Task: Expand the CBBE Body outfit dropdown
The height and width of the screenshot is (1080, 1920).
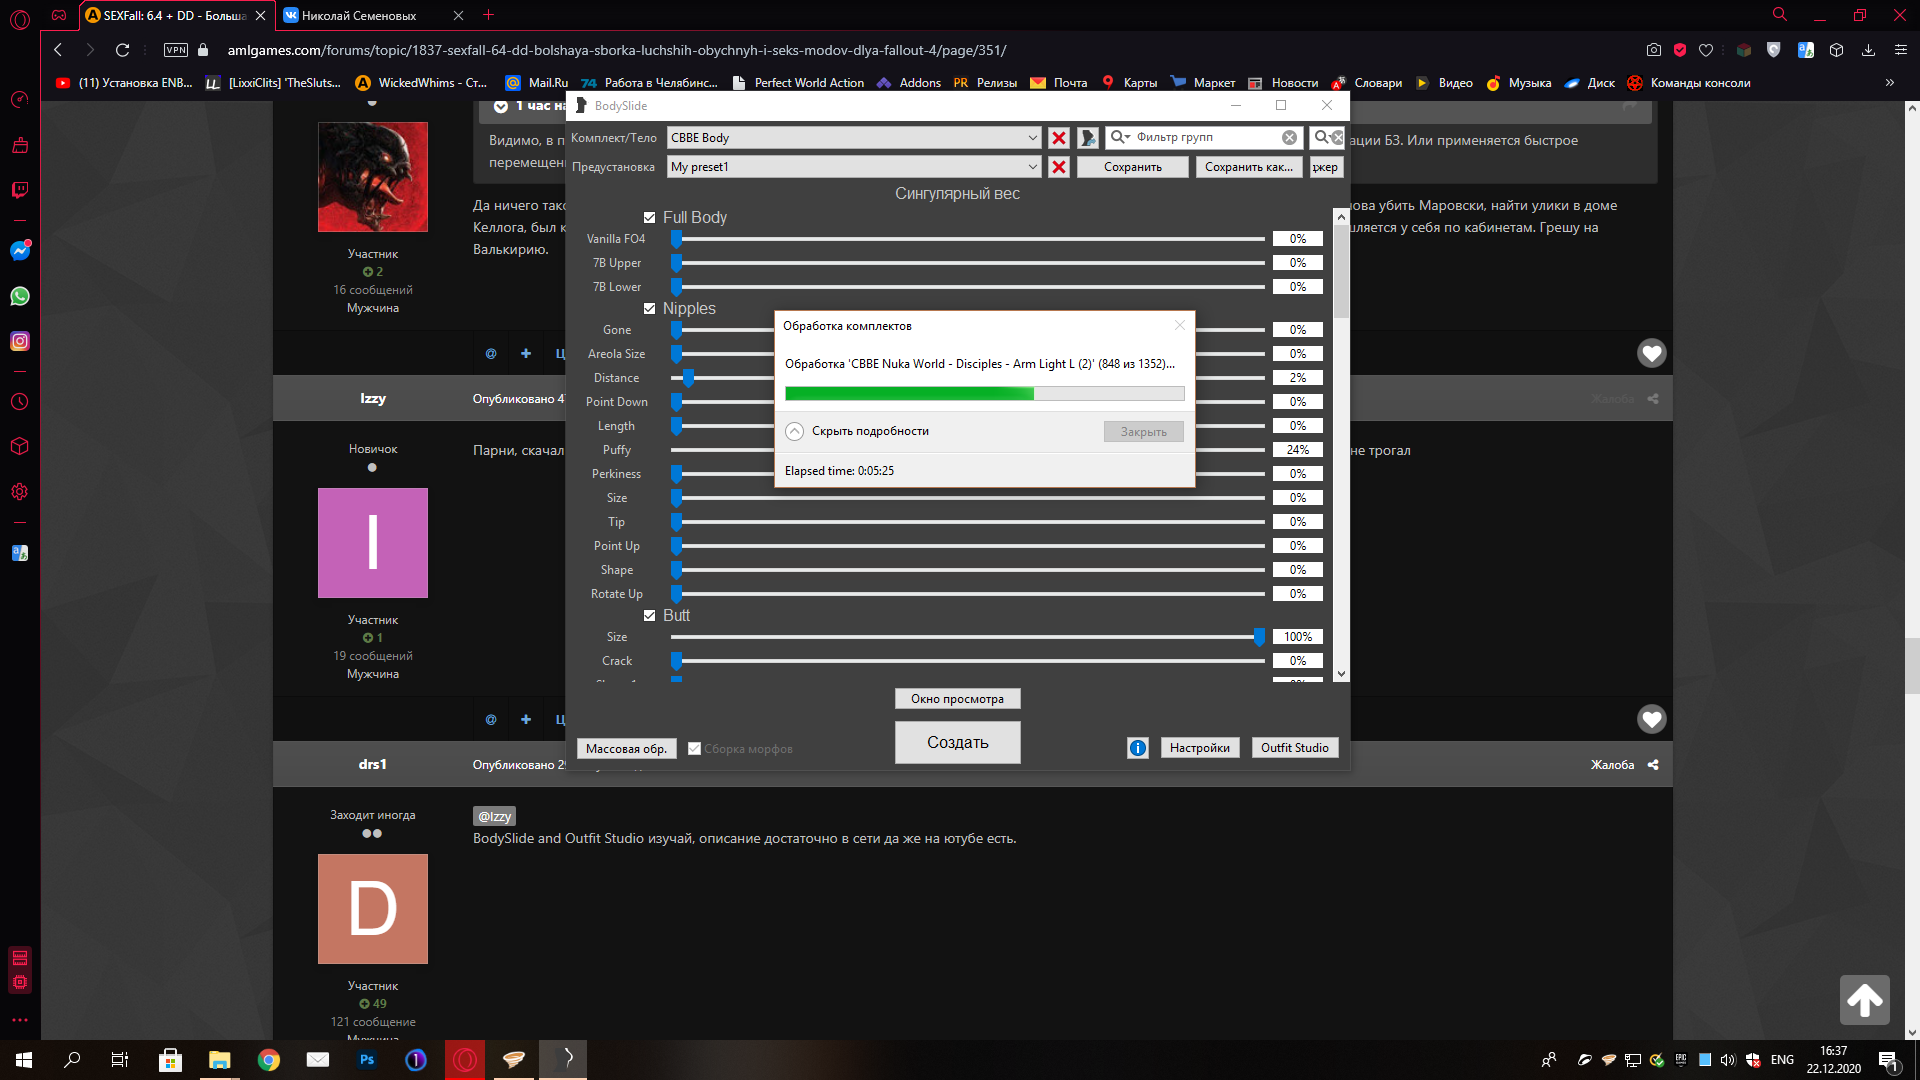Action: tap(1032, 138)
